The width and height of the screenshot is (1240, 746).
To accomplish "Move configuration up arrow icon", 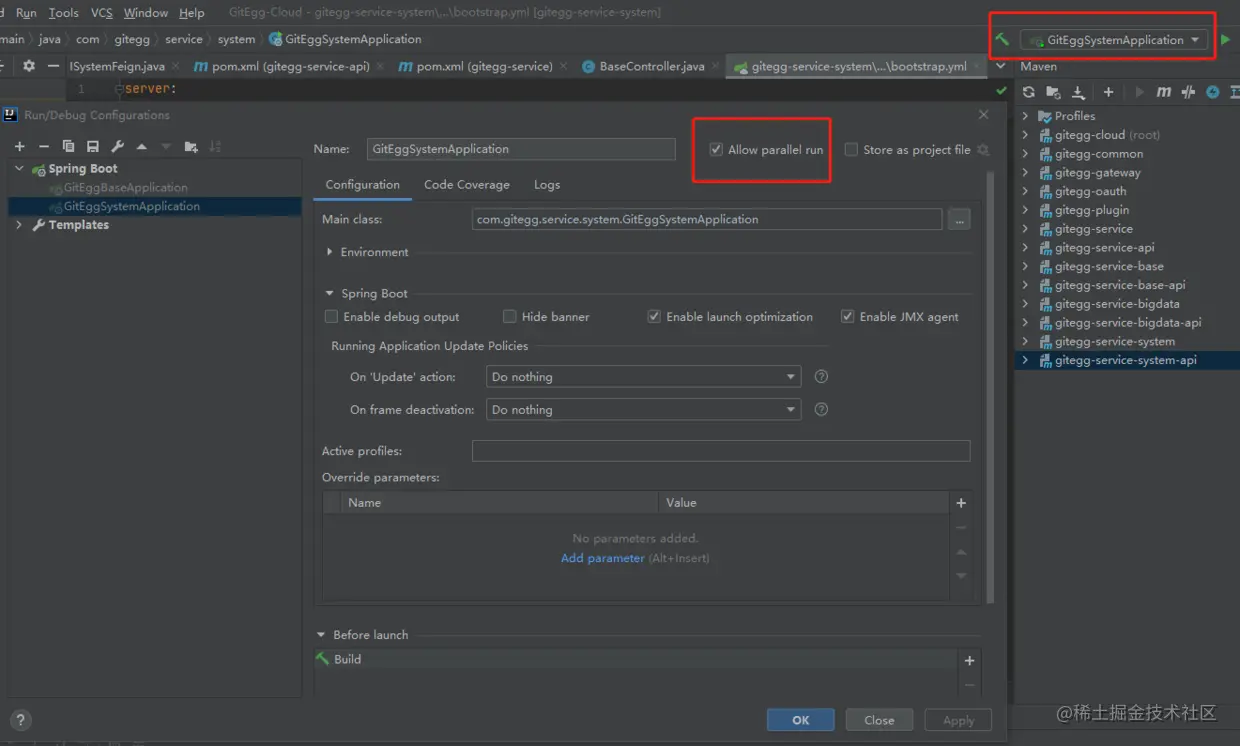I will 141,146.
